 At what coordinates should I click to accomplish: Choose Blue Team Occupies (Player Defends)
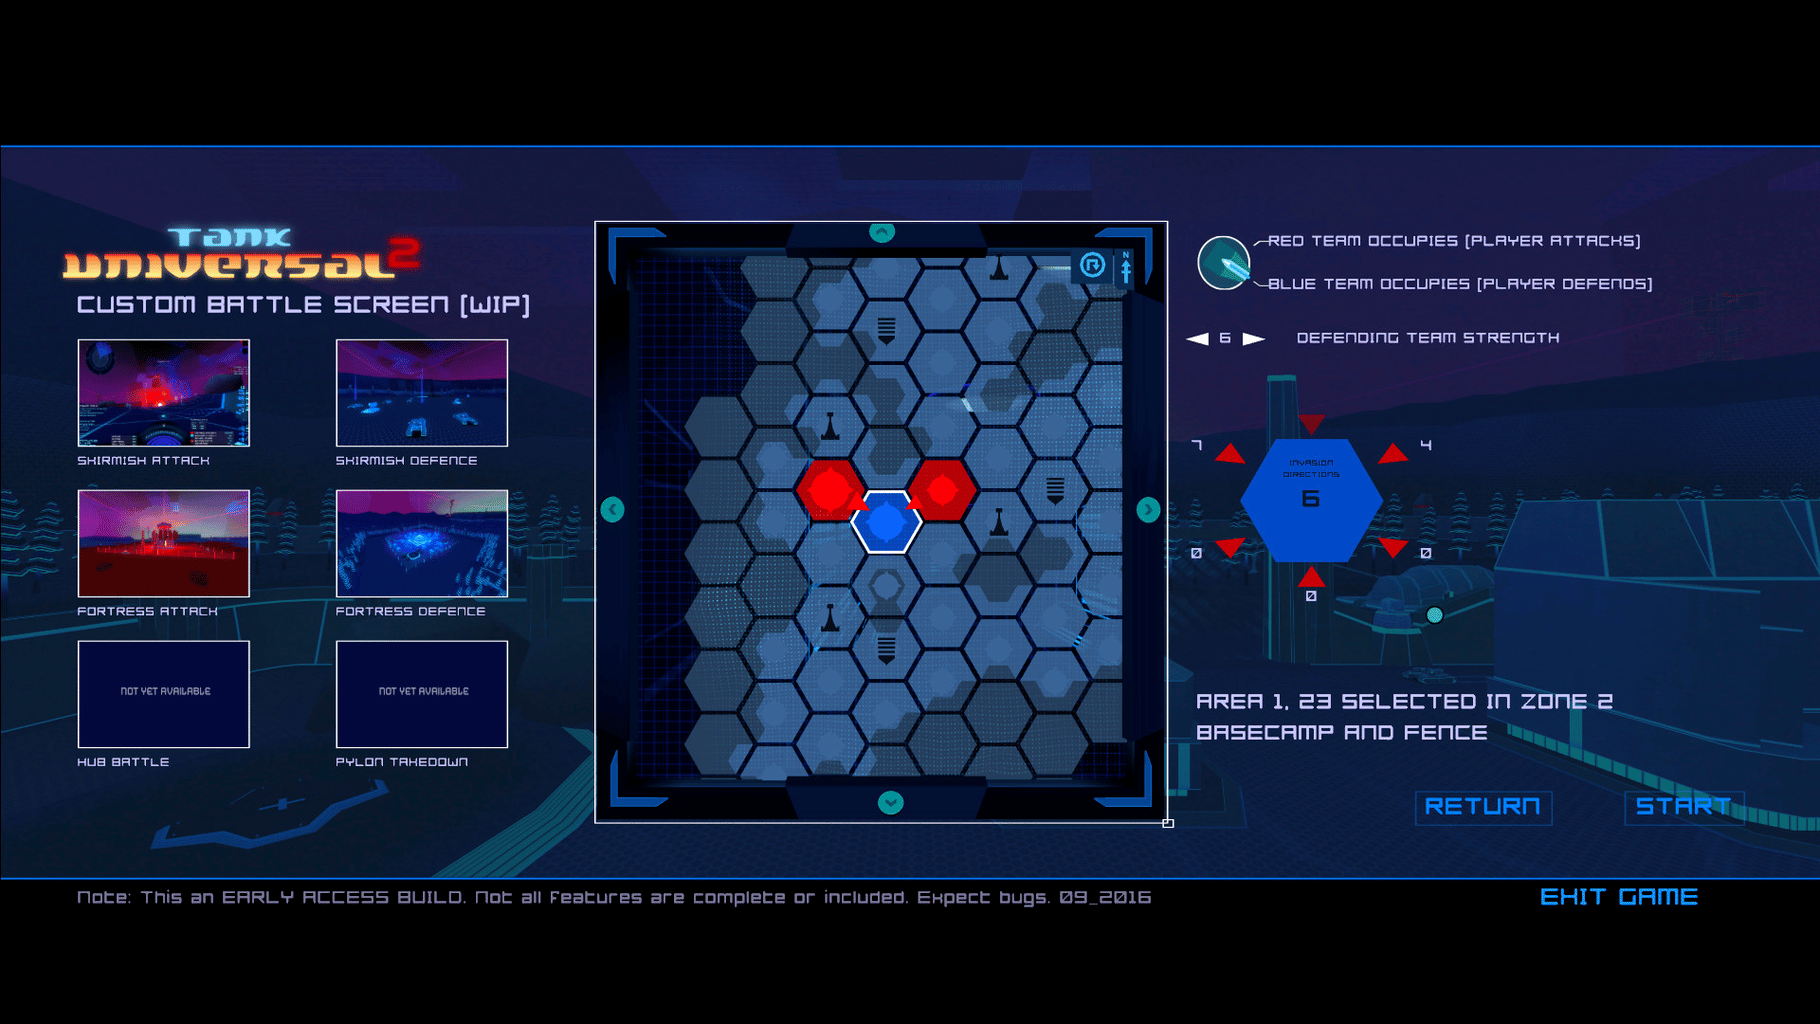(1460, 284)
